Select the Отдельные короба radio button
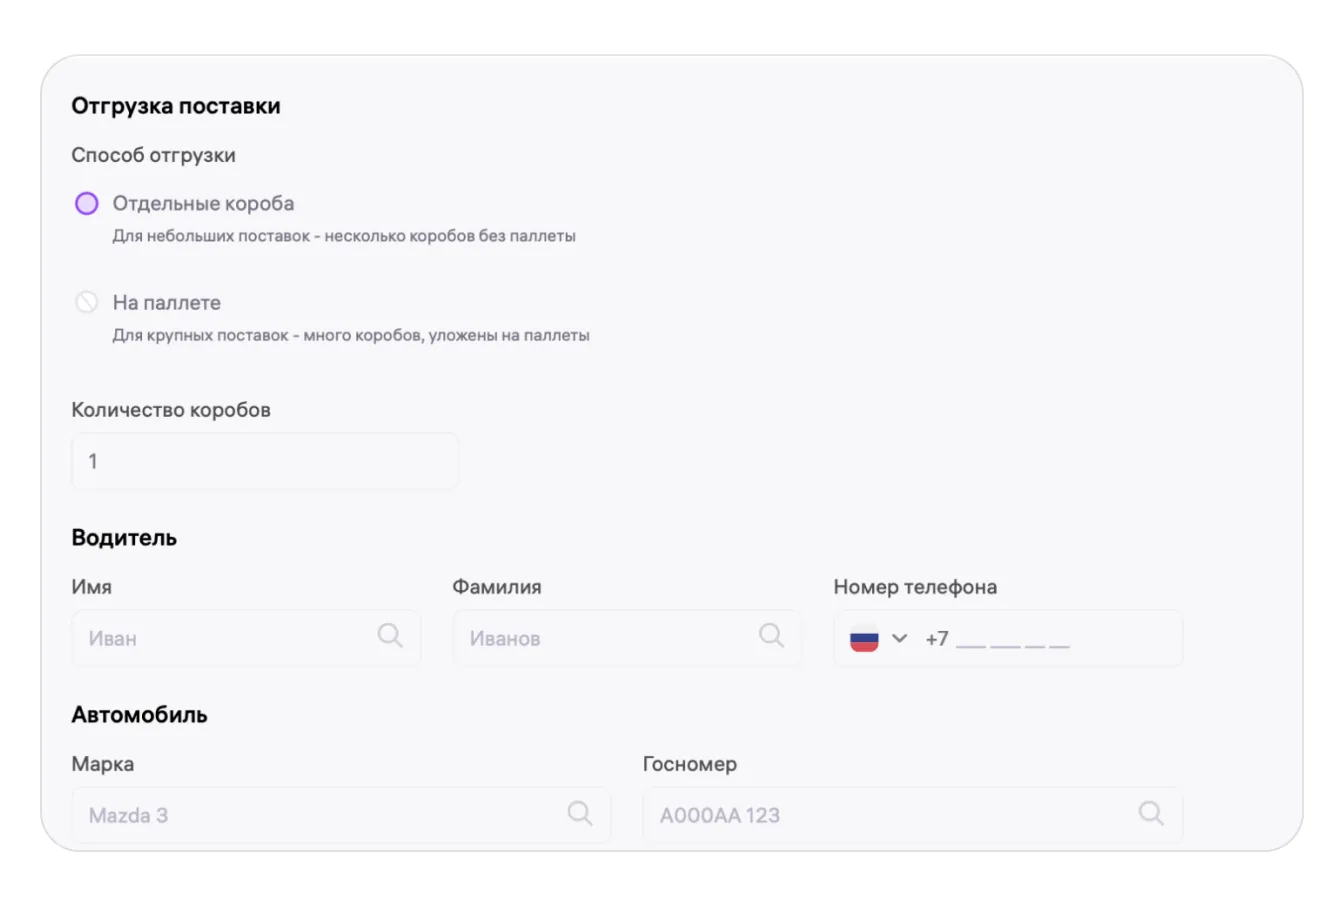The image size is (1344, 906). [x=87, y=204]
